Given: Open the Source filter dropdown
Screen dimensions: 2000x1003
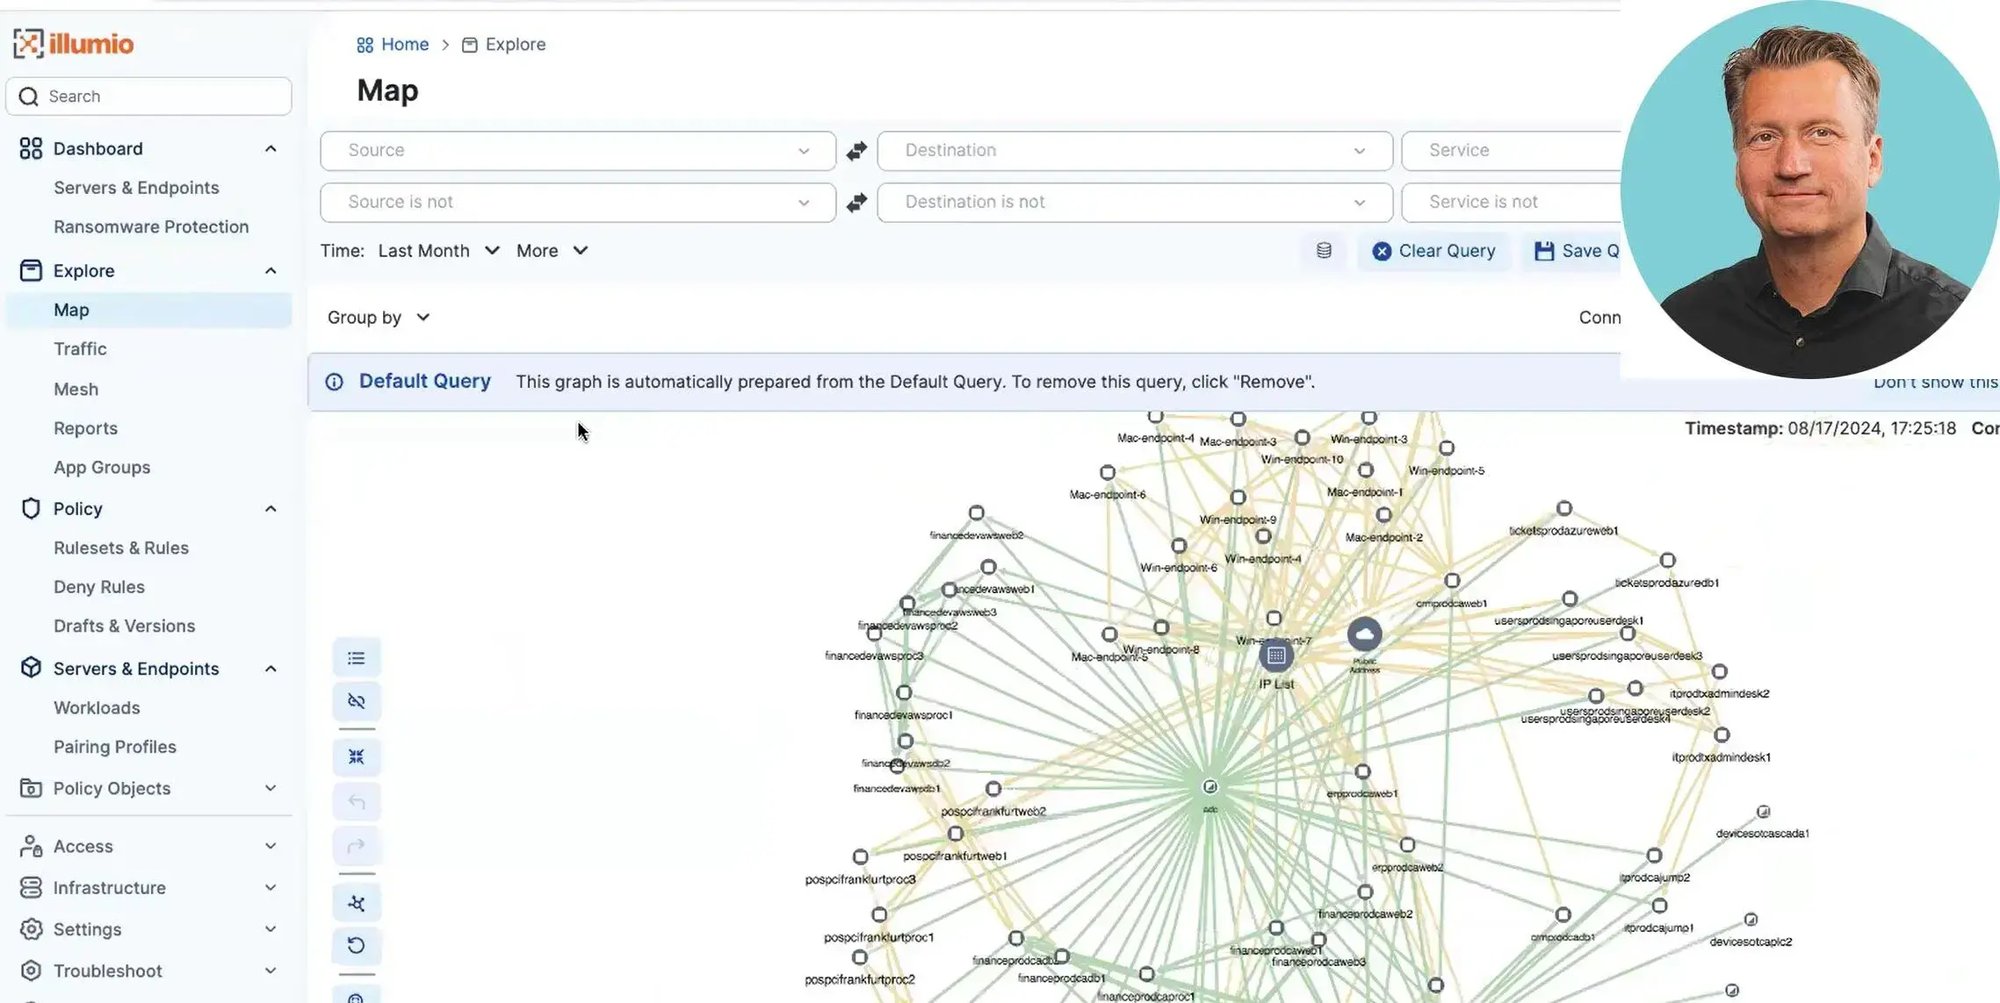Looking at the screenshot, I should click(x=577, y=151).
